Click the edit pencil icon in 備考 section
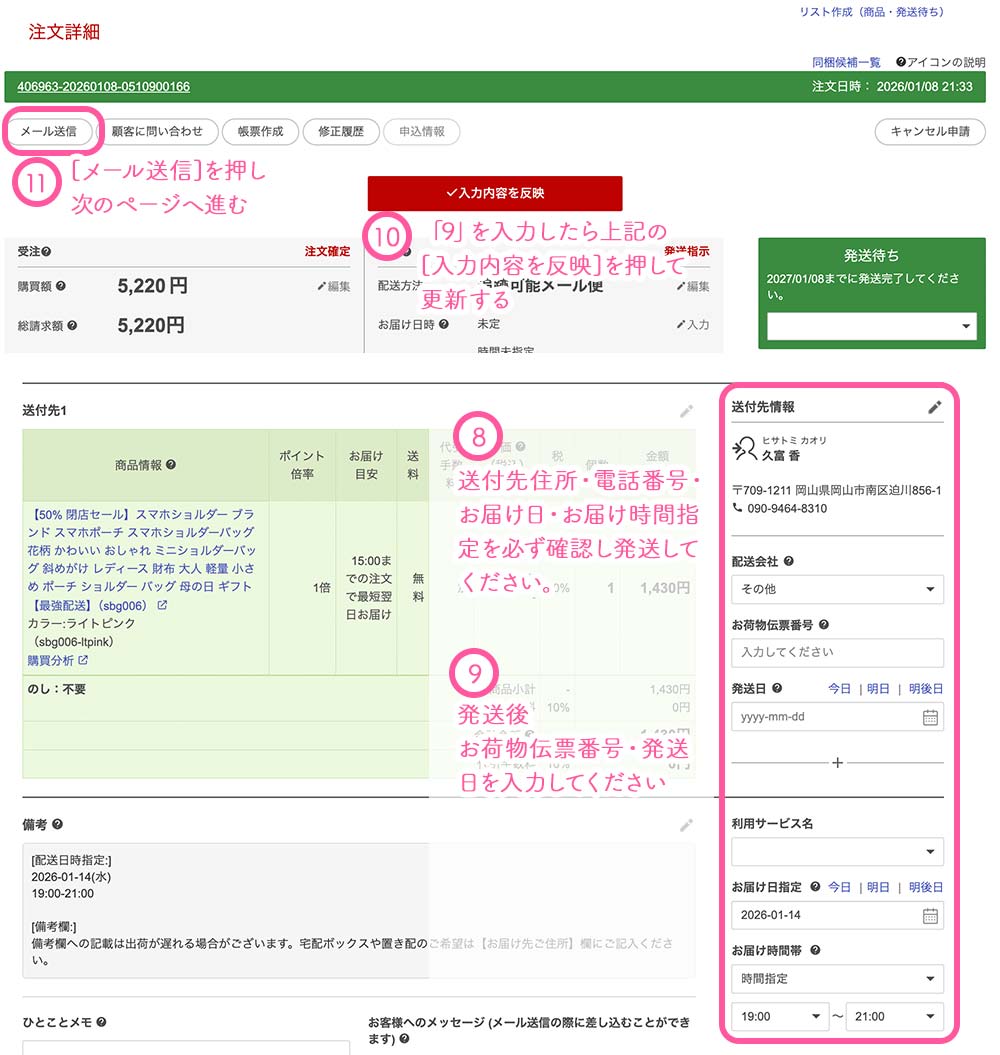 (x=686, y=825)
